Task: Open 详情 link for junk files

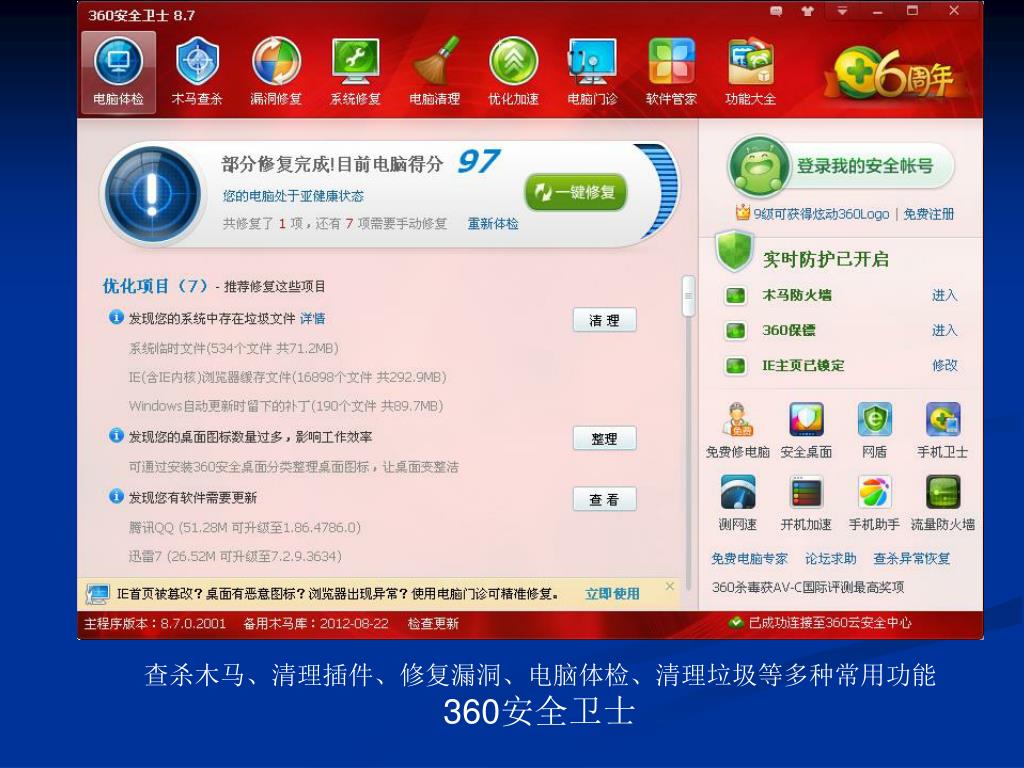Action: pyautogui.click(x=313, y=319)
